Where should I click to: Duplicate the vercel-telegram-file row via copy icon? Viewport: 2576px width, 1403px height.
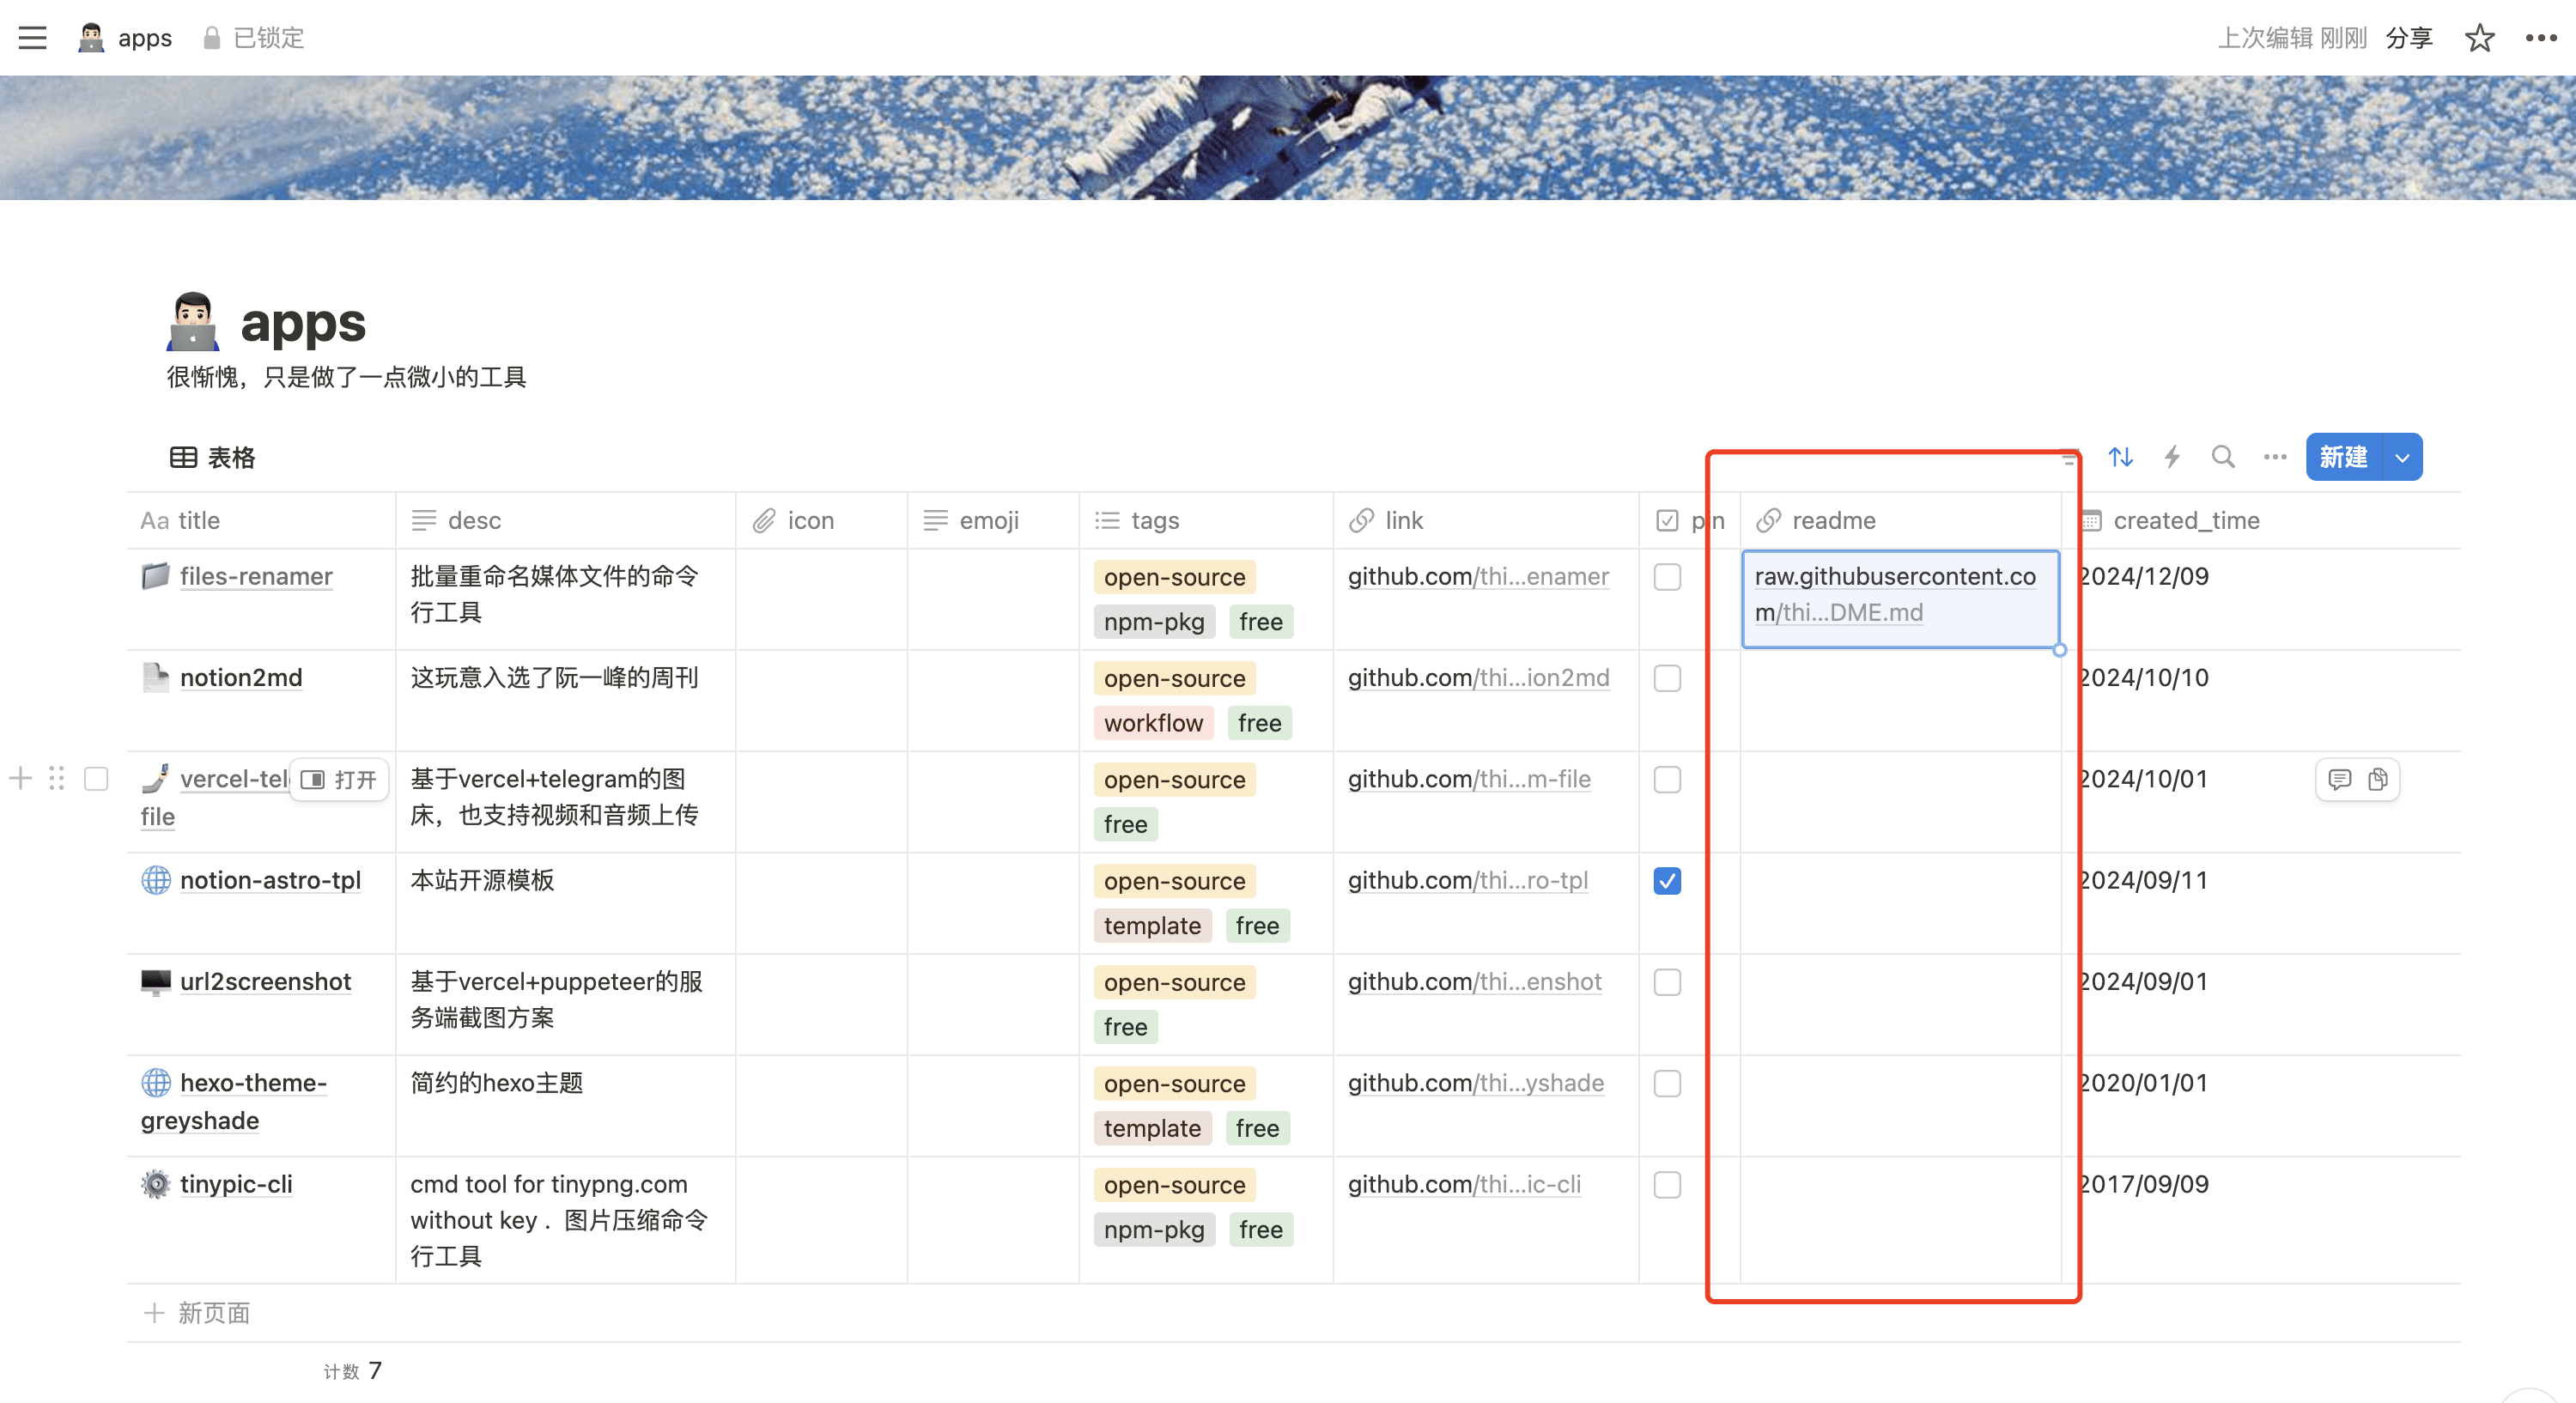coord(2379,779)
